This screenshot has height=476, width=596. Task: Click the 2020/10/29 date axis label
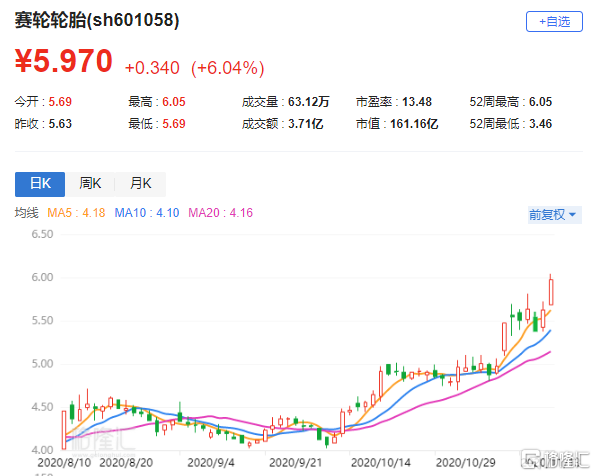(466, 463)
